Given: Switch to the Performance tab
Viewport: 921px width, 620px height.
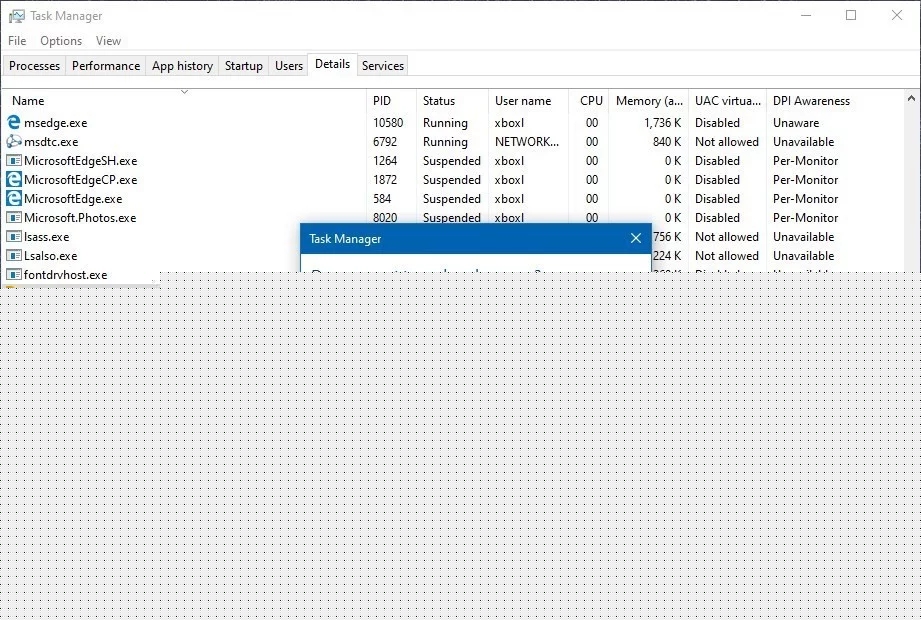Looking at the screenshot, I should click(x=106, y=66).
